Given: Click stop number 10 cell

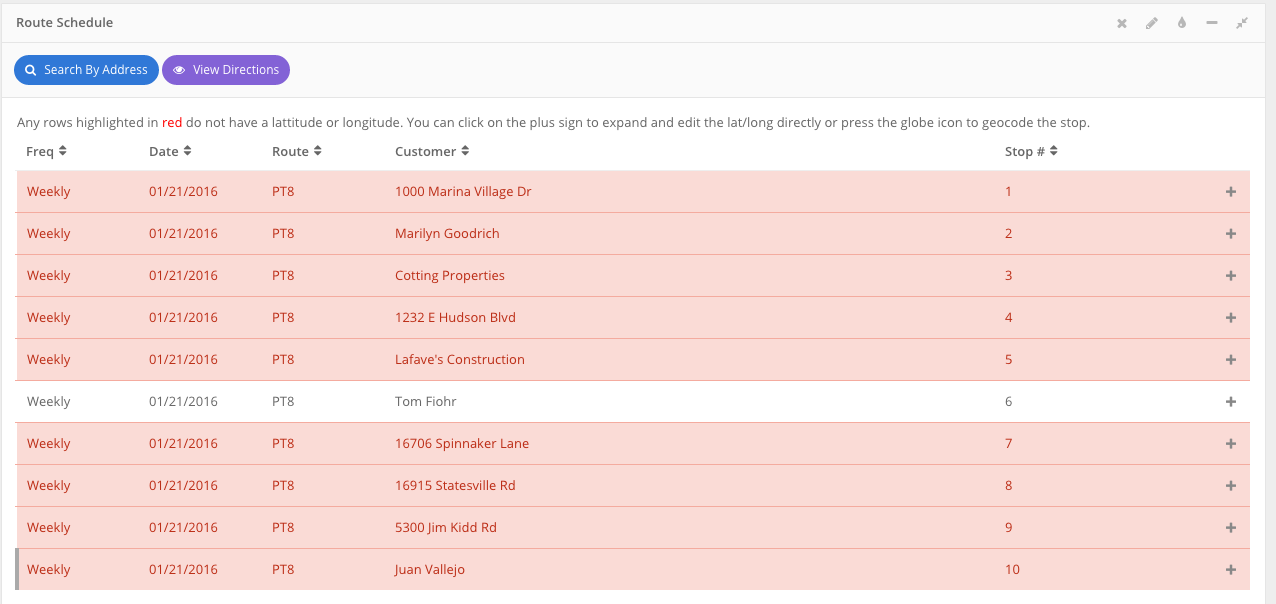Looking at the screenshot, I should click(x=1012, y=570).
